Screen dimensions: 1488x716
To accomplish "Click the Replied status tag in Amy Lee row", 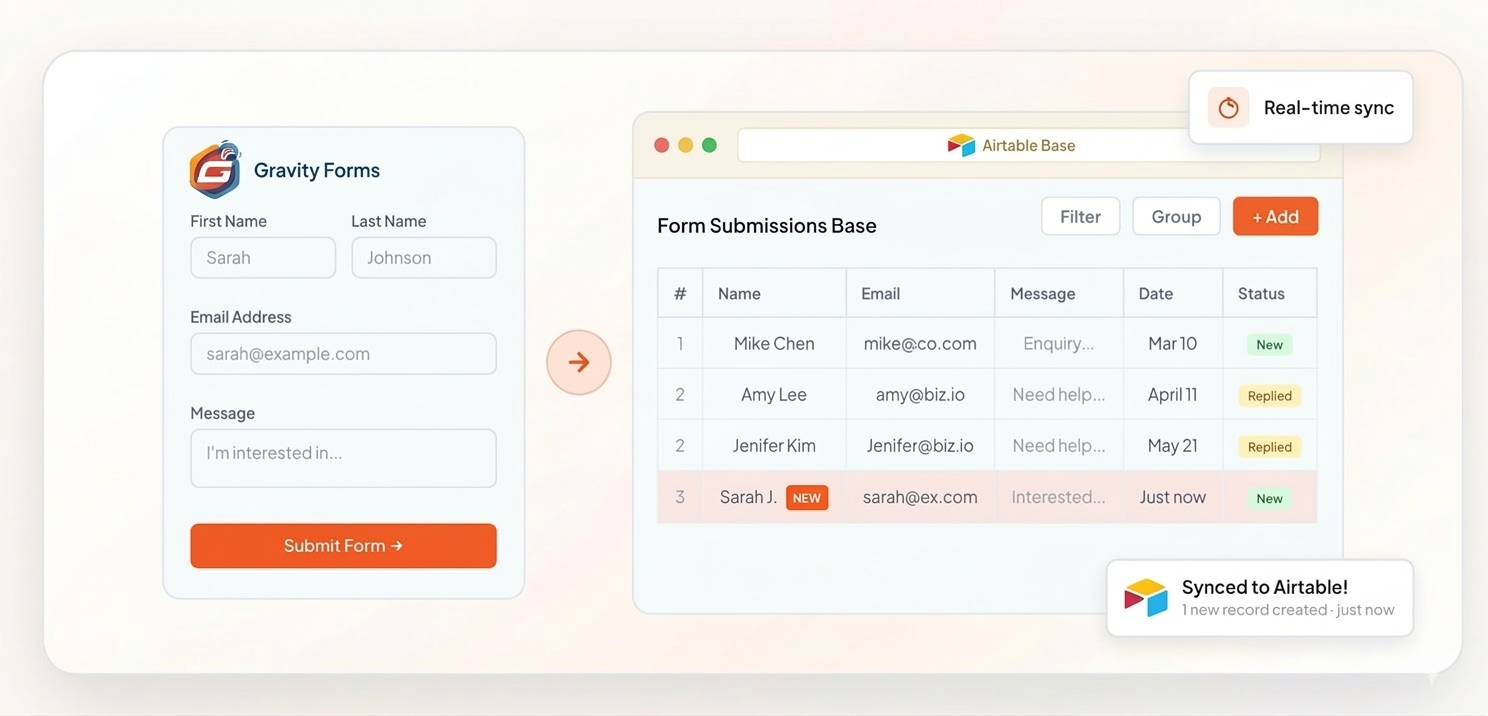I will click(x=1270, y=396).
